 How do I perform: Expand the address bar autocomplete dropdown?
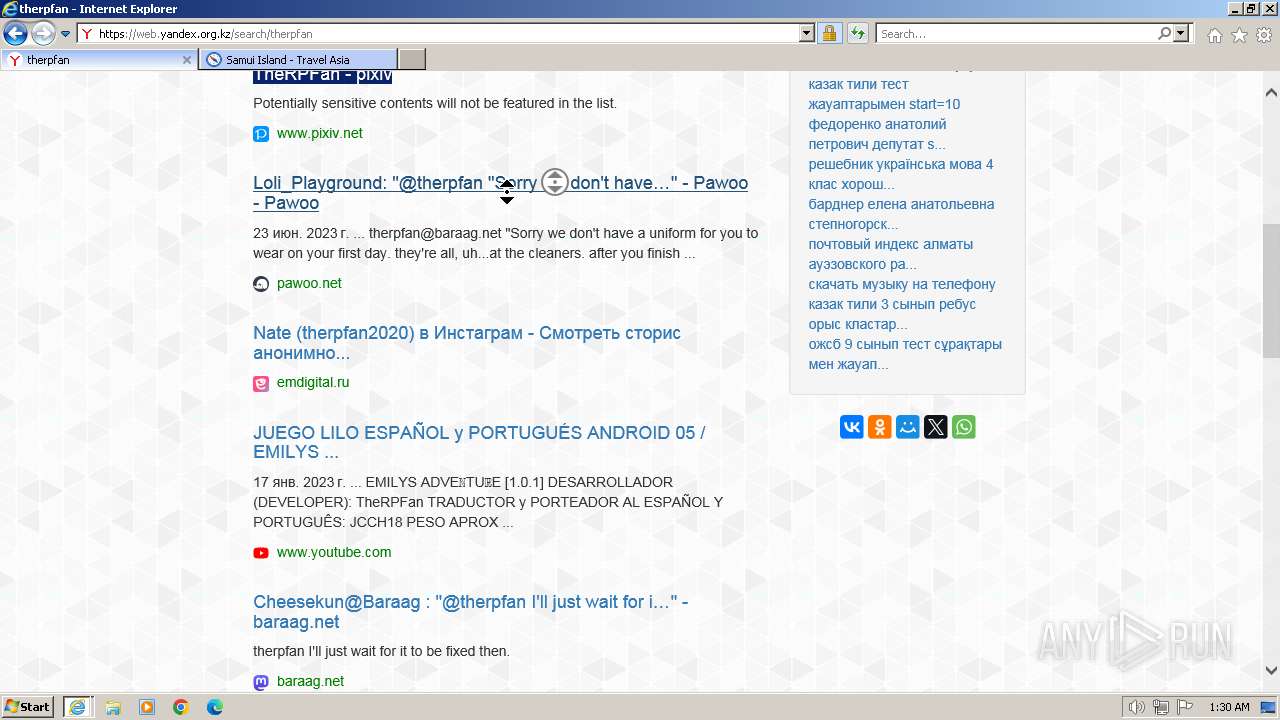pyautogui.click(x=807, y=33)
